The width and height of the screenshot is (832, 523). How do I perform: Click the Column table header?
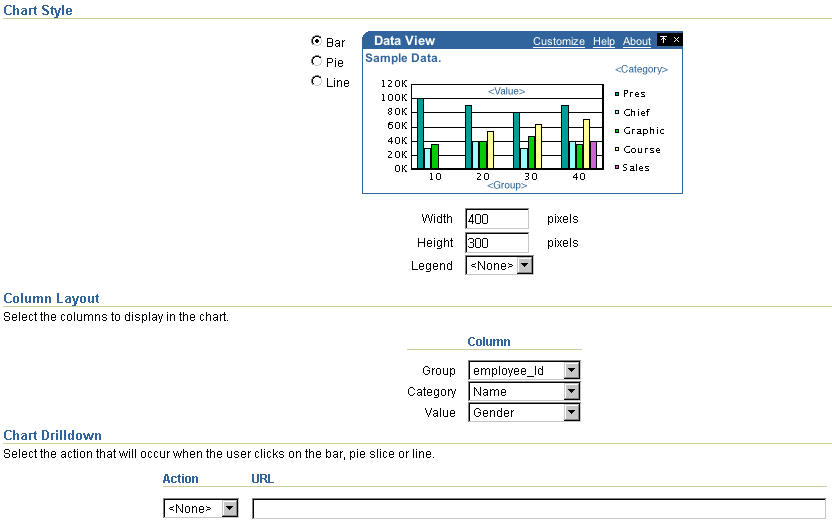(x=489, y=342)
